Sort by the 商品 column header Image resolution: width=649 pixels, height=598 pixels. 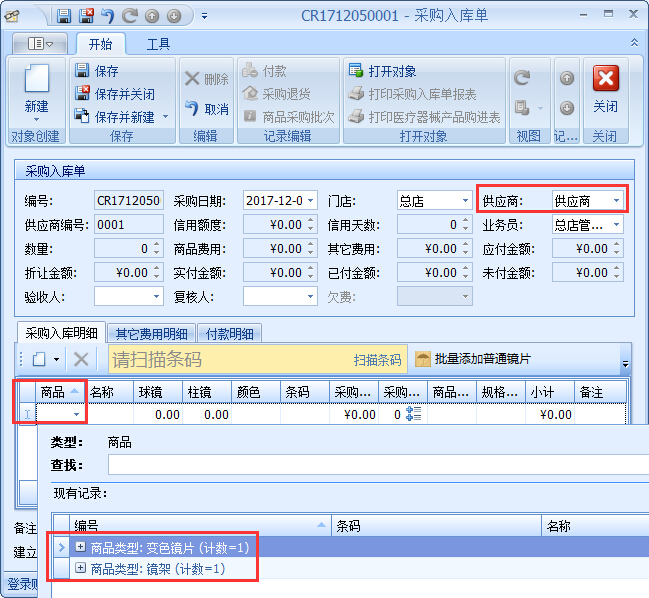[x=60, y=392]
